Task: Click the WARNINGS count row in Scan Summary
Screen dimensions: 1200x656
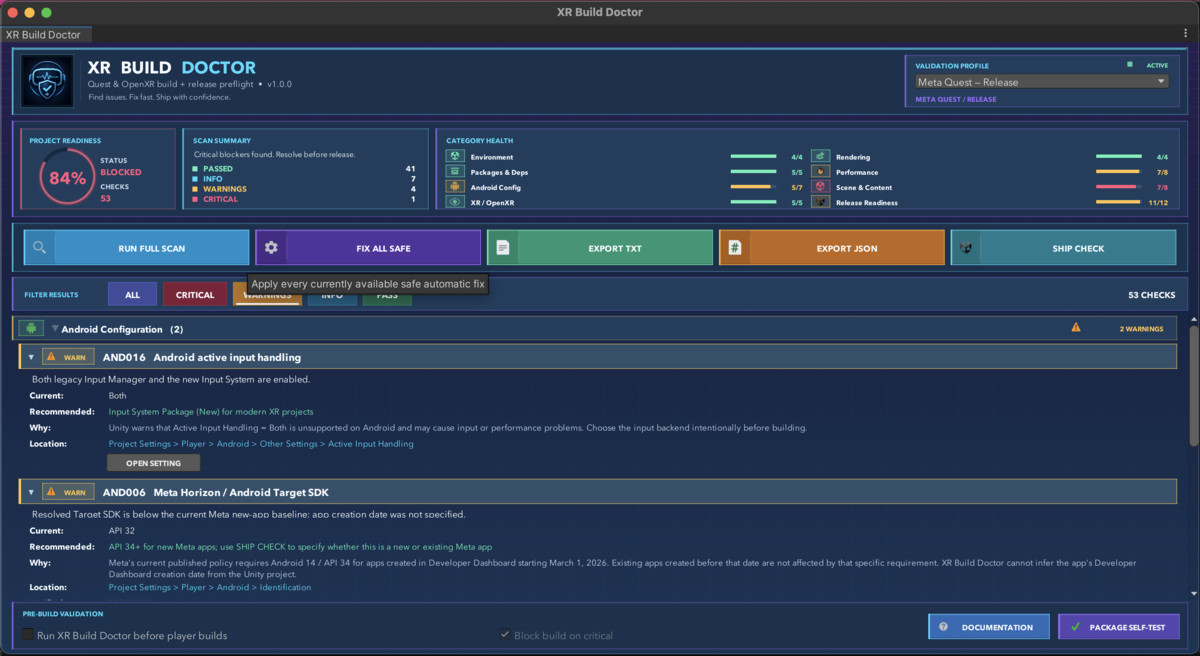Action: 305,189
